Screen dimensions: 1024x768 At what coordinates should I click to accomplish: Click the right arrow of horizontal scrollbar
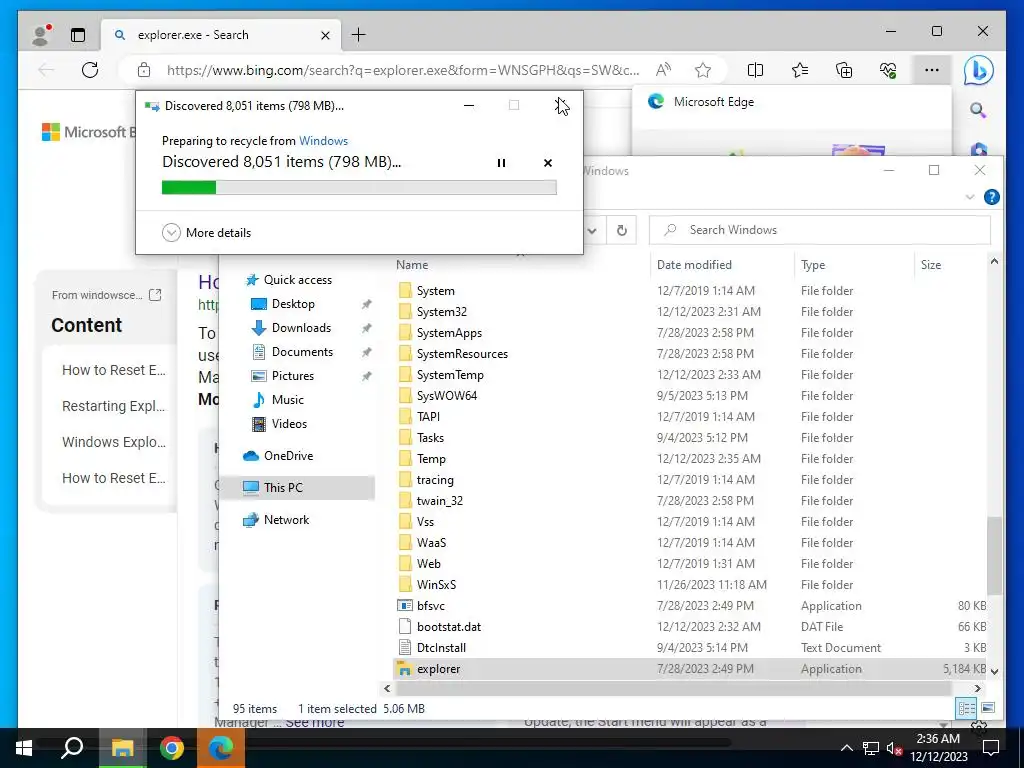point(978,688)
